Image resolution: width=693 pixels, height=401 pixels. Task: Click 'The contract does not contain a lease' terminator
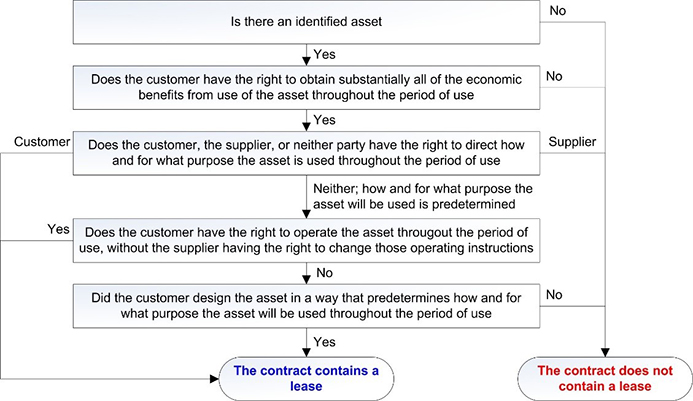[605, 378]
